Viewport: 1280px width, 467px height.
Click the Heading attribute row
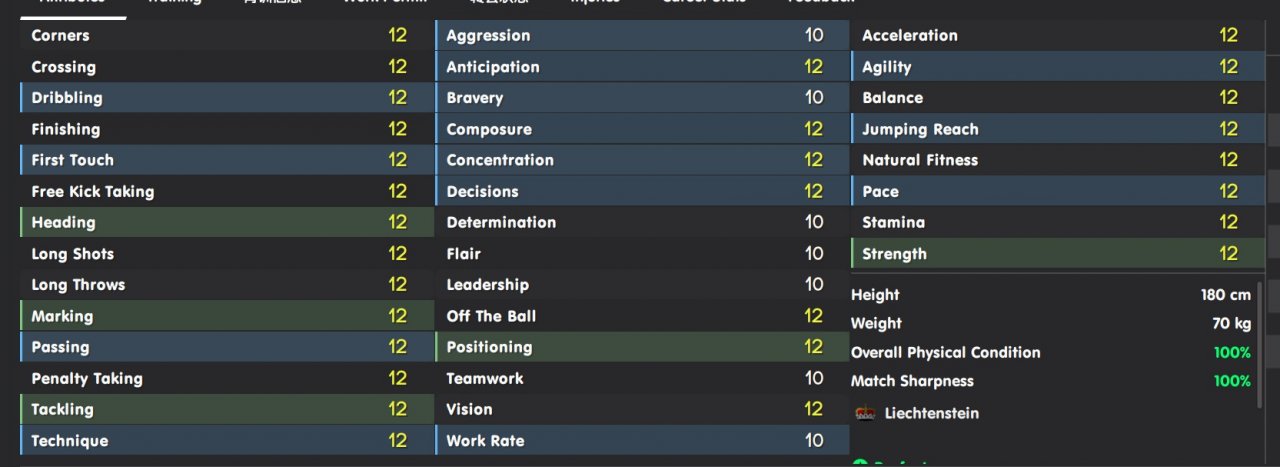click(225, 222)
